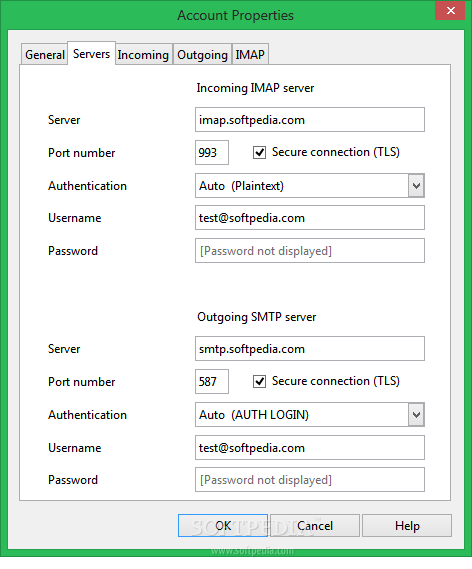Click the Outgoing SMTP Password field
472x569 pixels.
[x=309, y=480]
